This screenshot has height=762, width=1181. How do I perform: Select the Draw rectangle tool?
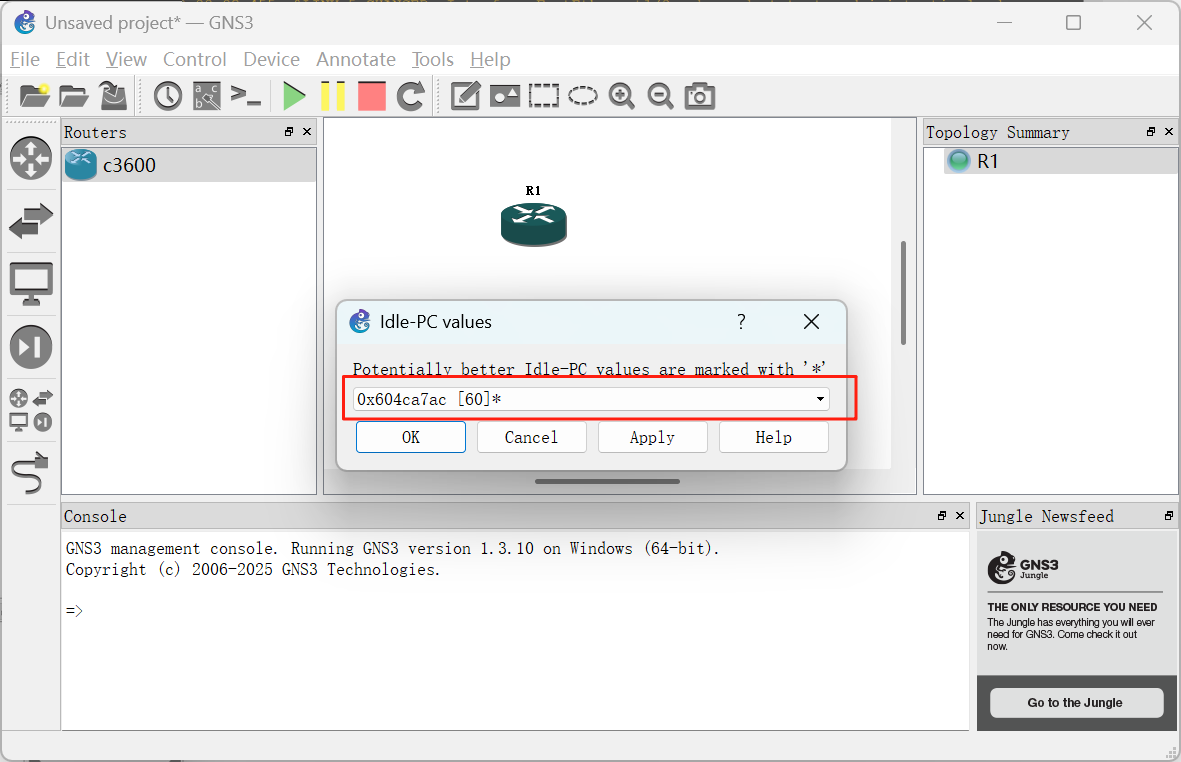point(544,96)
